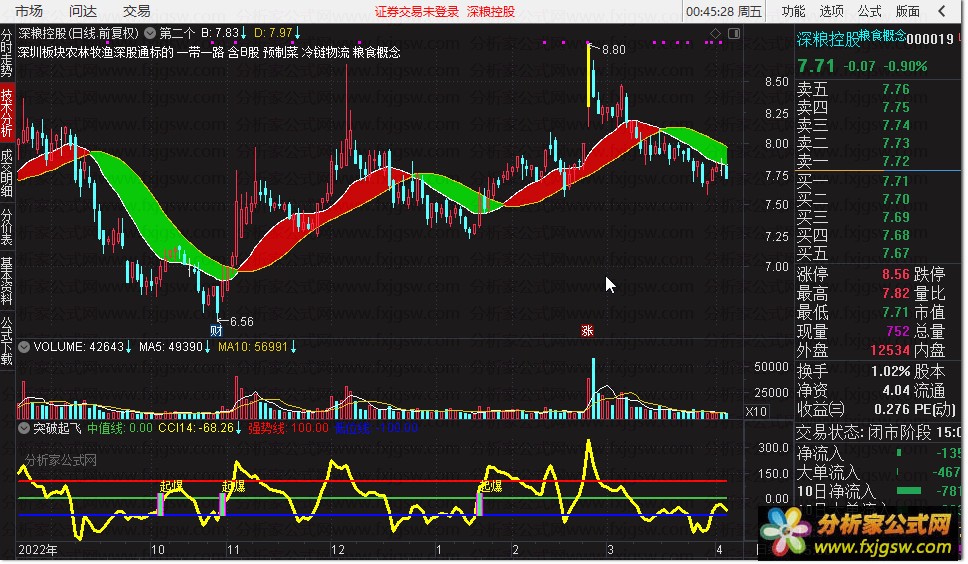Click the 起爆 signal before November
Viewport: 968px width, 564px height.
(233, 487)
